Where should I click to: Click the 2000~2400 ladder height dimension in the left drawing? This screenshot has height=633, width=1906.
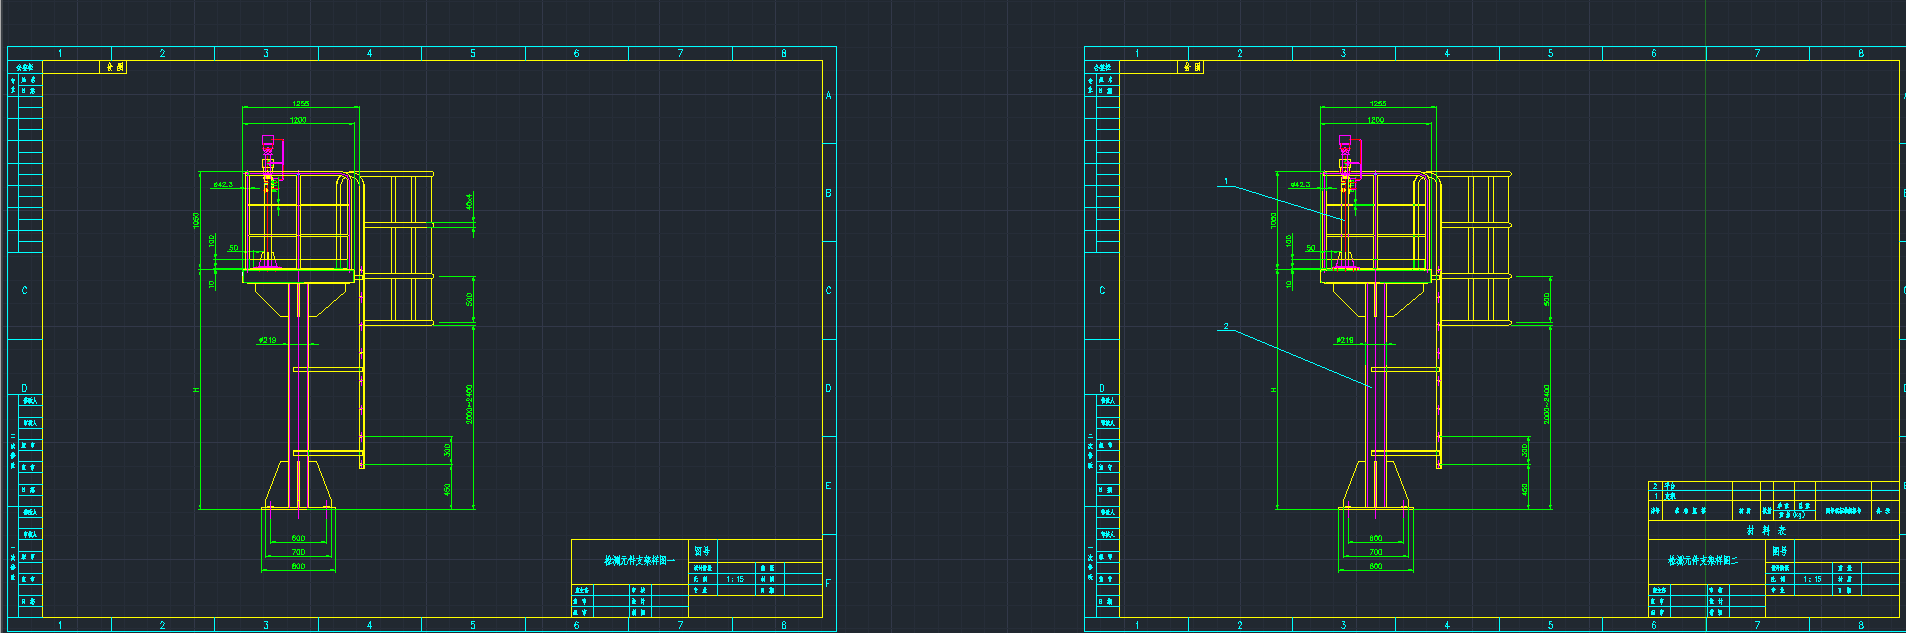point(470,404)
